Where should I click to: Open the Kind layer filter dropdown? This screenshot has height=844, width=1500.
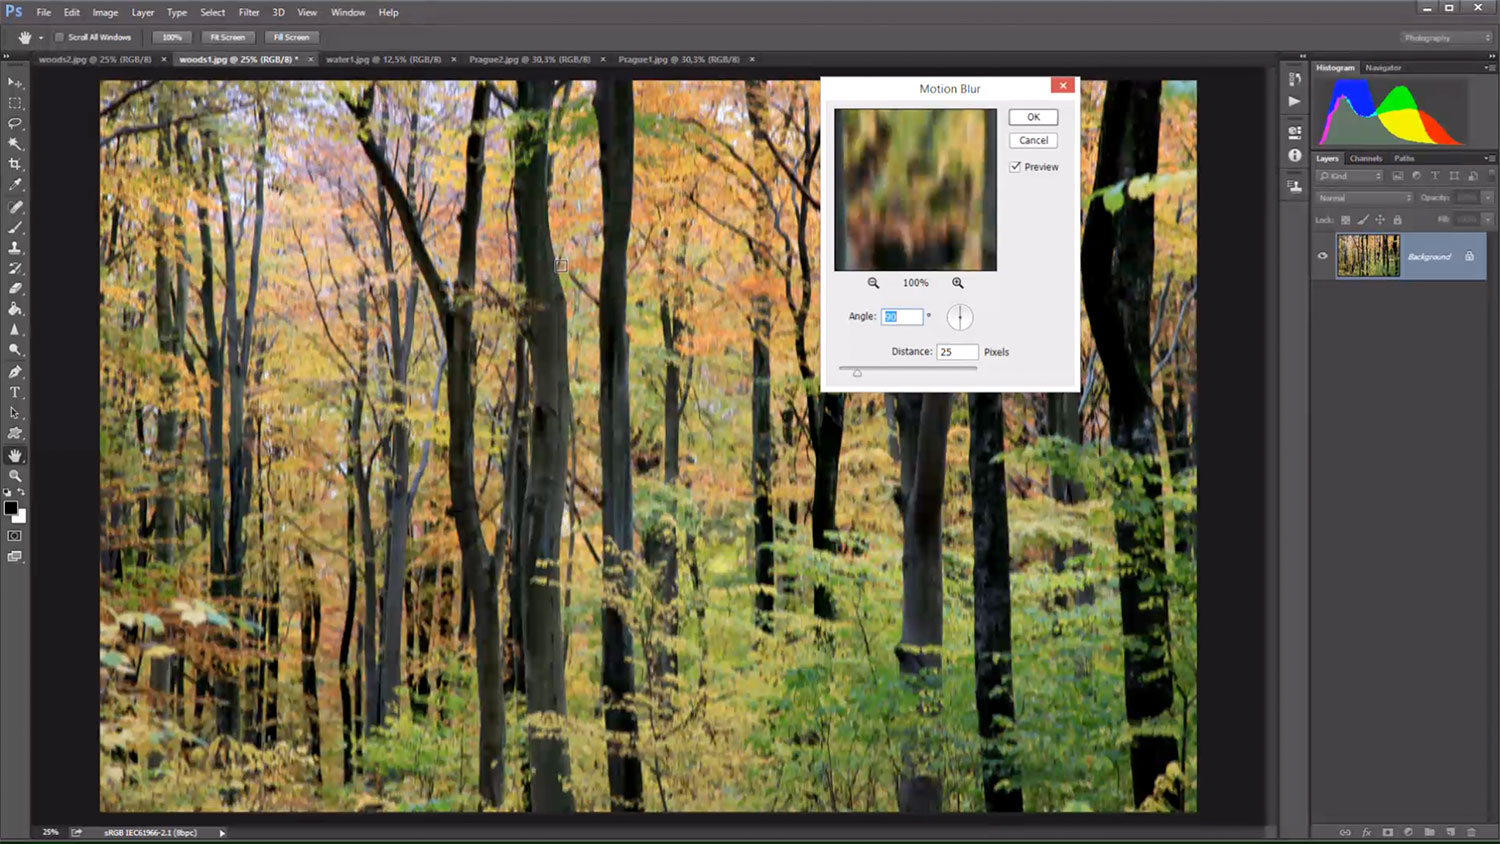(1349, 176)
